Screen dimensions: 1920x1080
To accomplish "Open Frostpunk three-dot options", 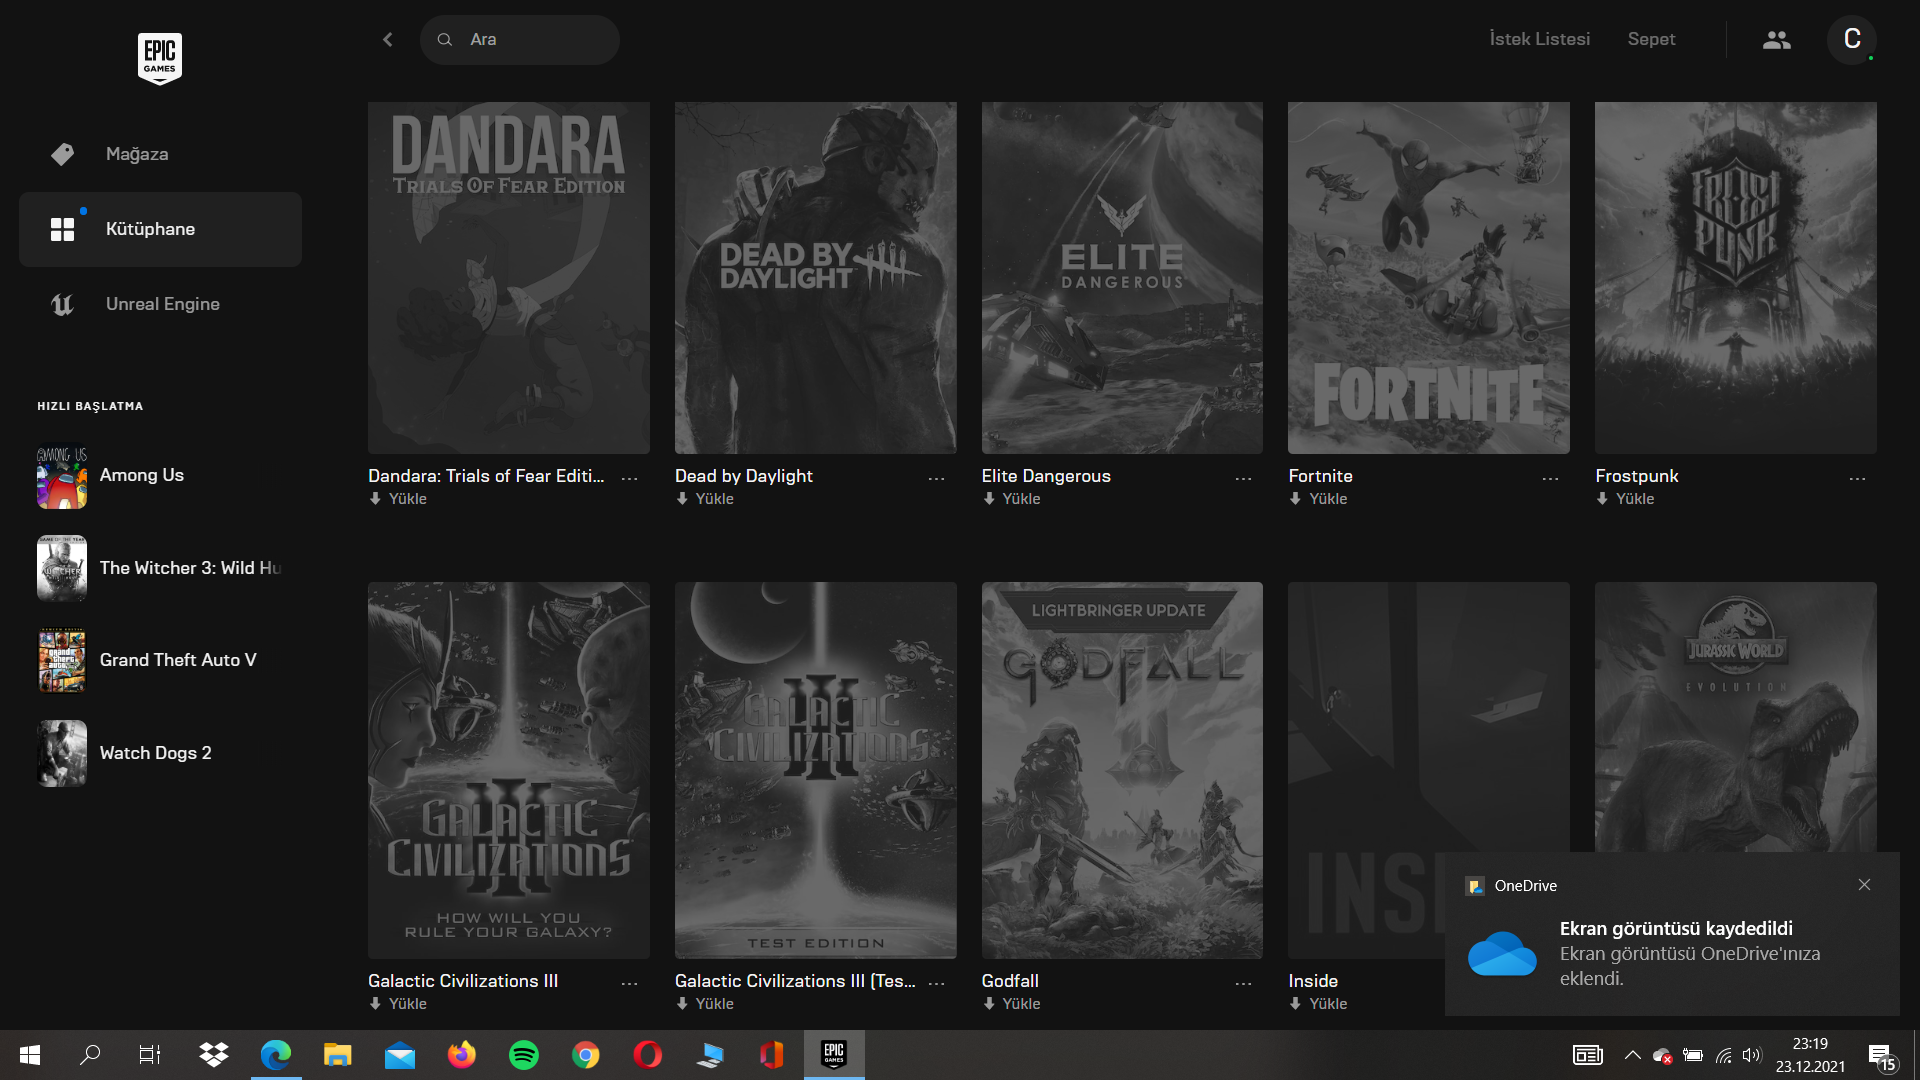I will tap(1857, 479).
